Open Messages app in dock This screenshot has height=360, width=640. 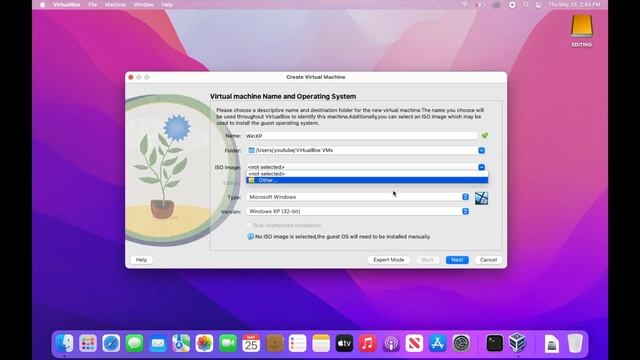click(134, 343)
